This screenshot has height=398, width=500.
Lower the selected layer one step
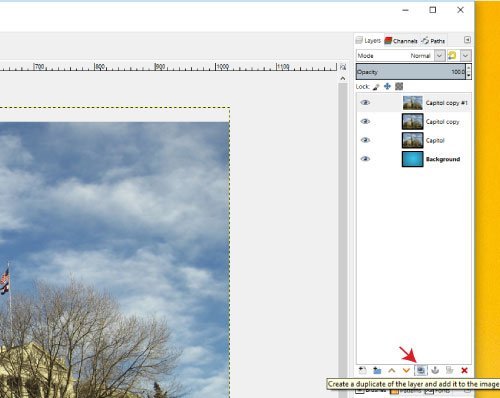pos(406,370)
